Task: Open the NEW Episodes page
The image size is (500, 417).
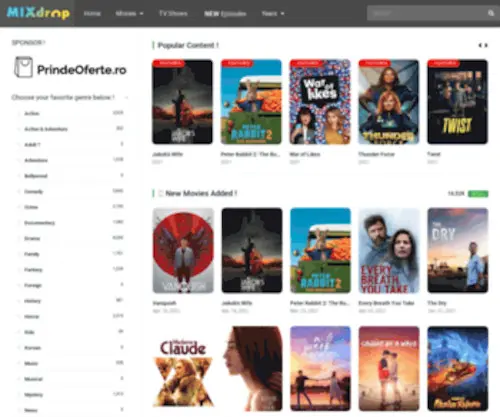Action: pyautogui.click(x=225, y=14)
